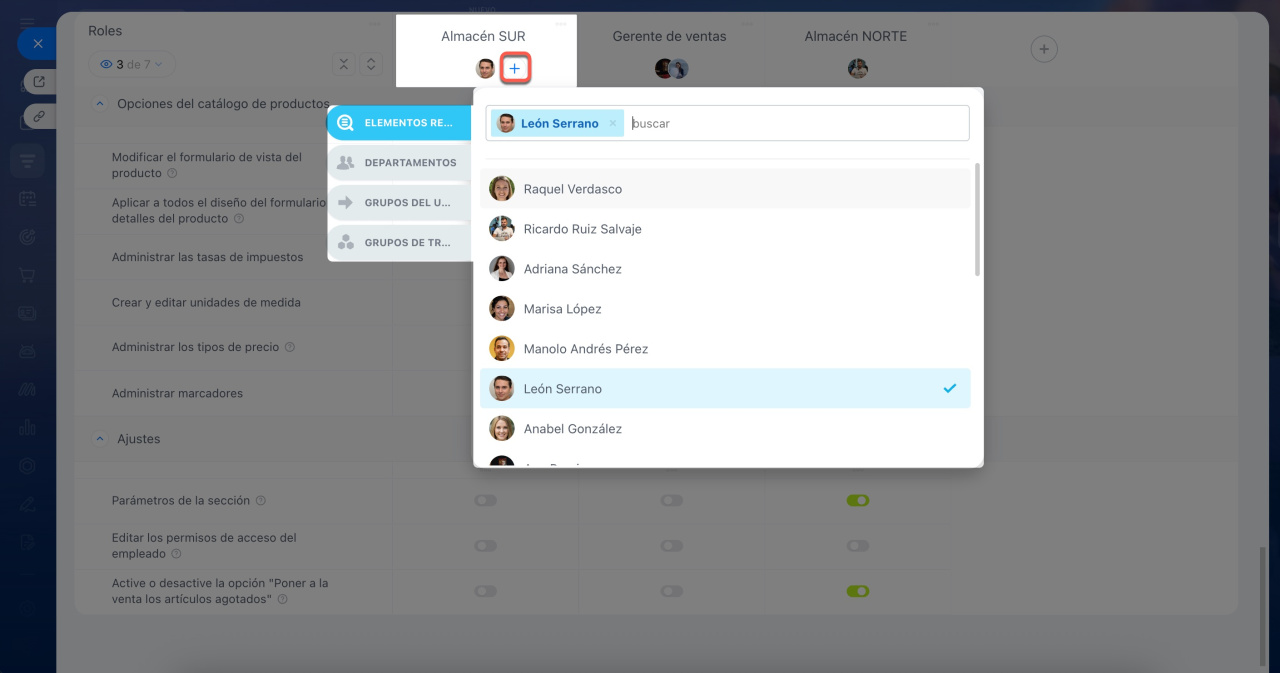Open help tooltip for Administrar los tipos de precio
This screenshot has width=1280, height=673.
coord(290,348)
